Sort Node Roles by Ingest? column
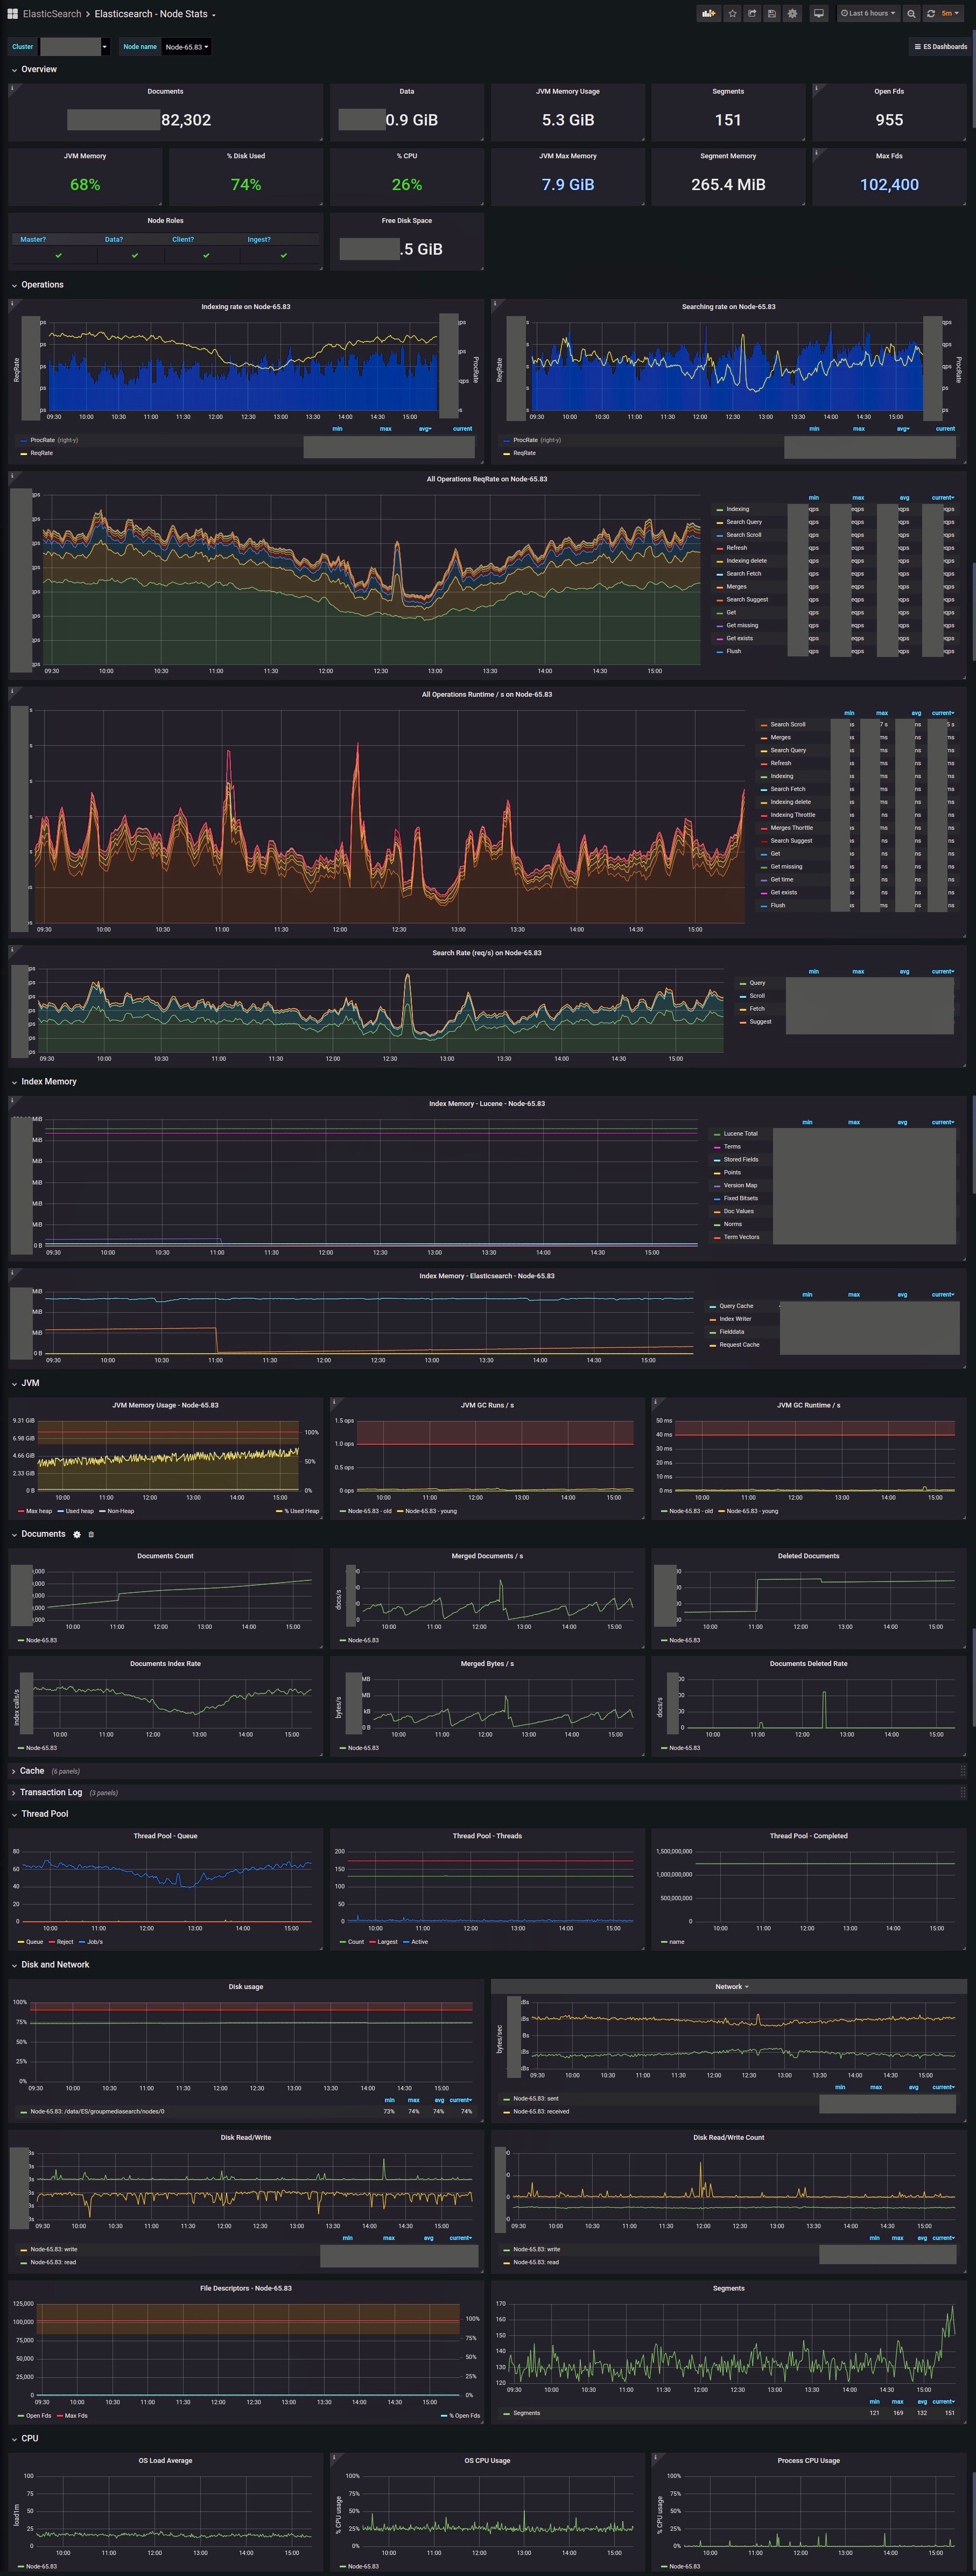The height and width of the screenshot is (2576, 976). coord(259,240)
